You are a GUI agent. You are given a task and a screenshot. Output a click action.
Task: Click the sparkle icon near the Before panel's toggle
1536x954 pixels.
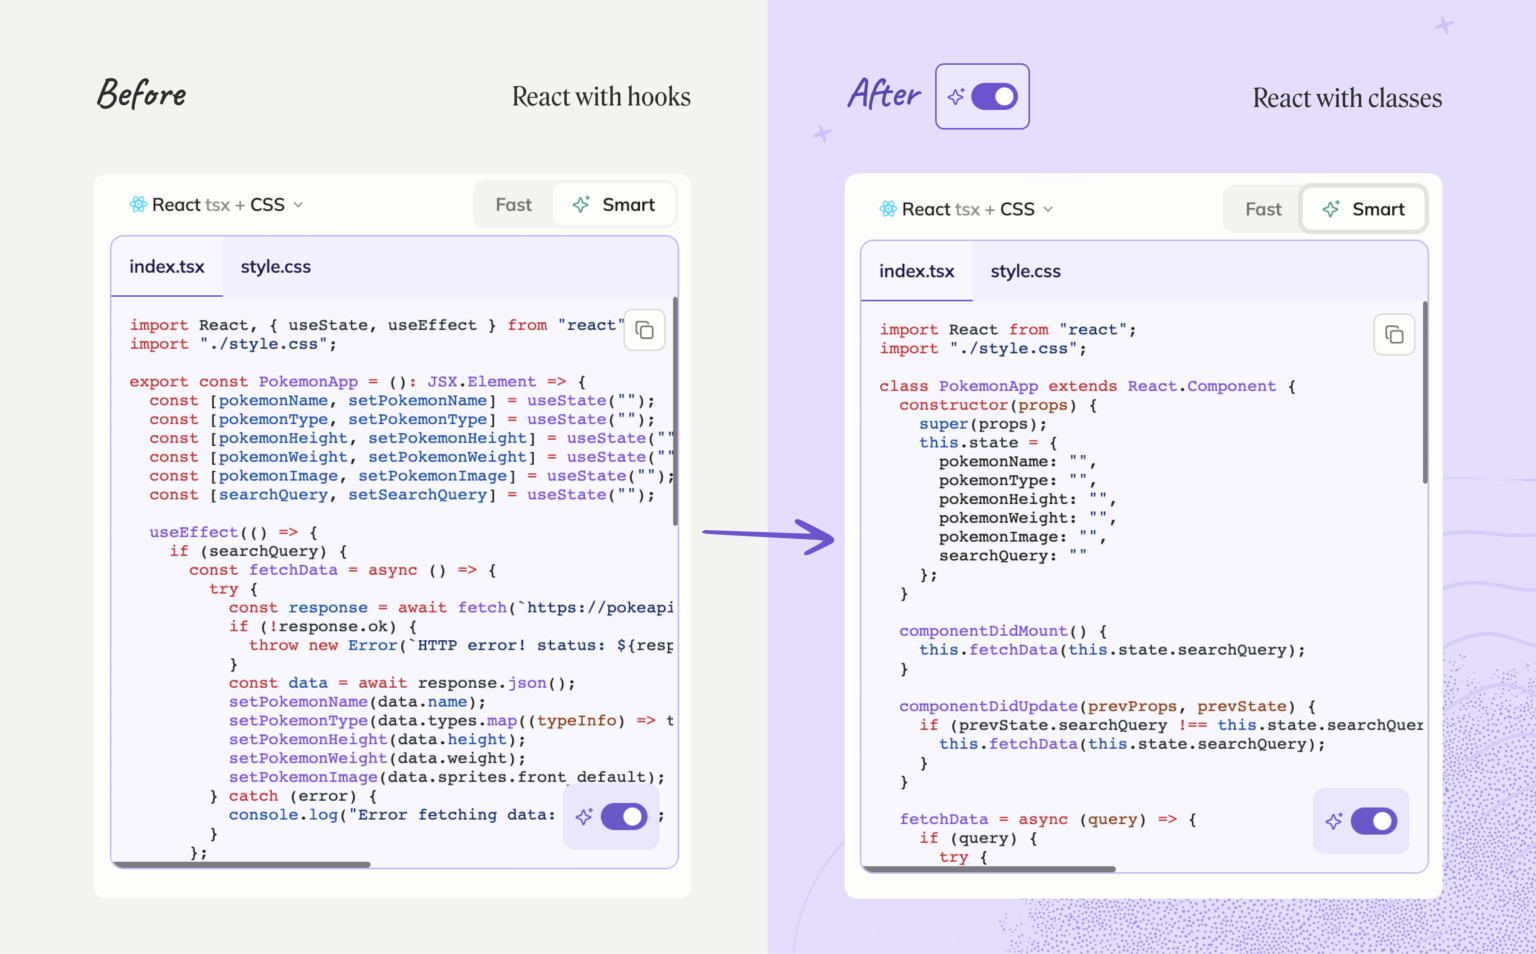(x=584, y=816)
